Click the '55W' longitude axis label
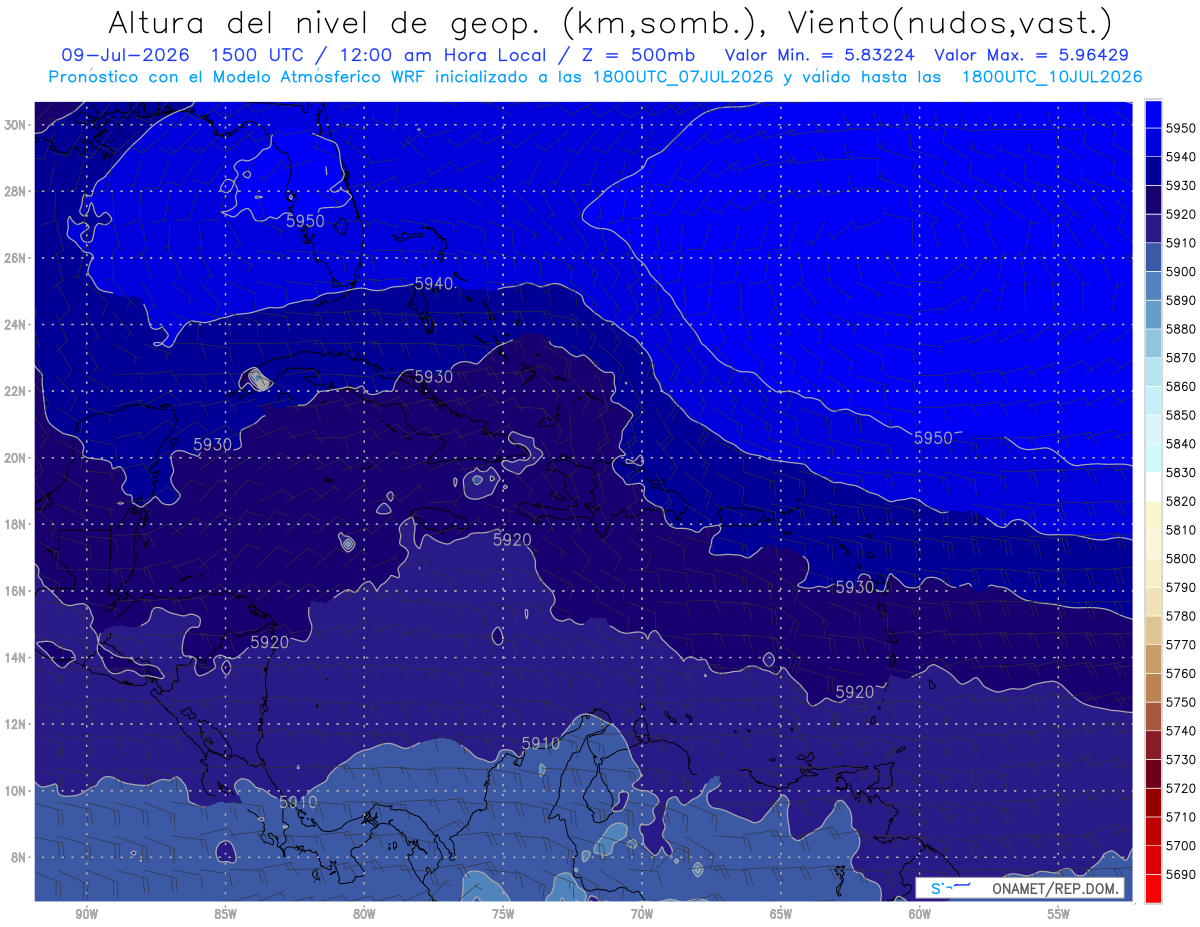 click(1058, 915)
